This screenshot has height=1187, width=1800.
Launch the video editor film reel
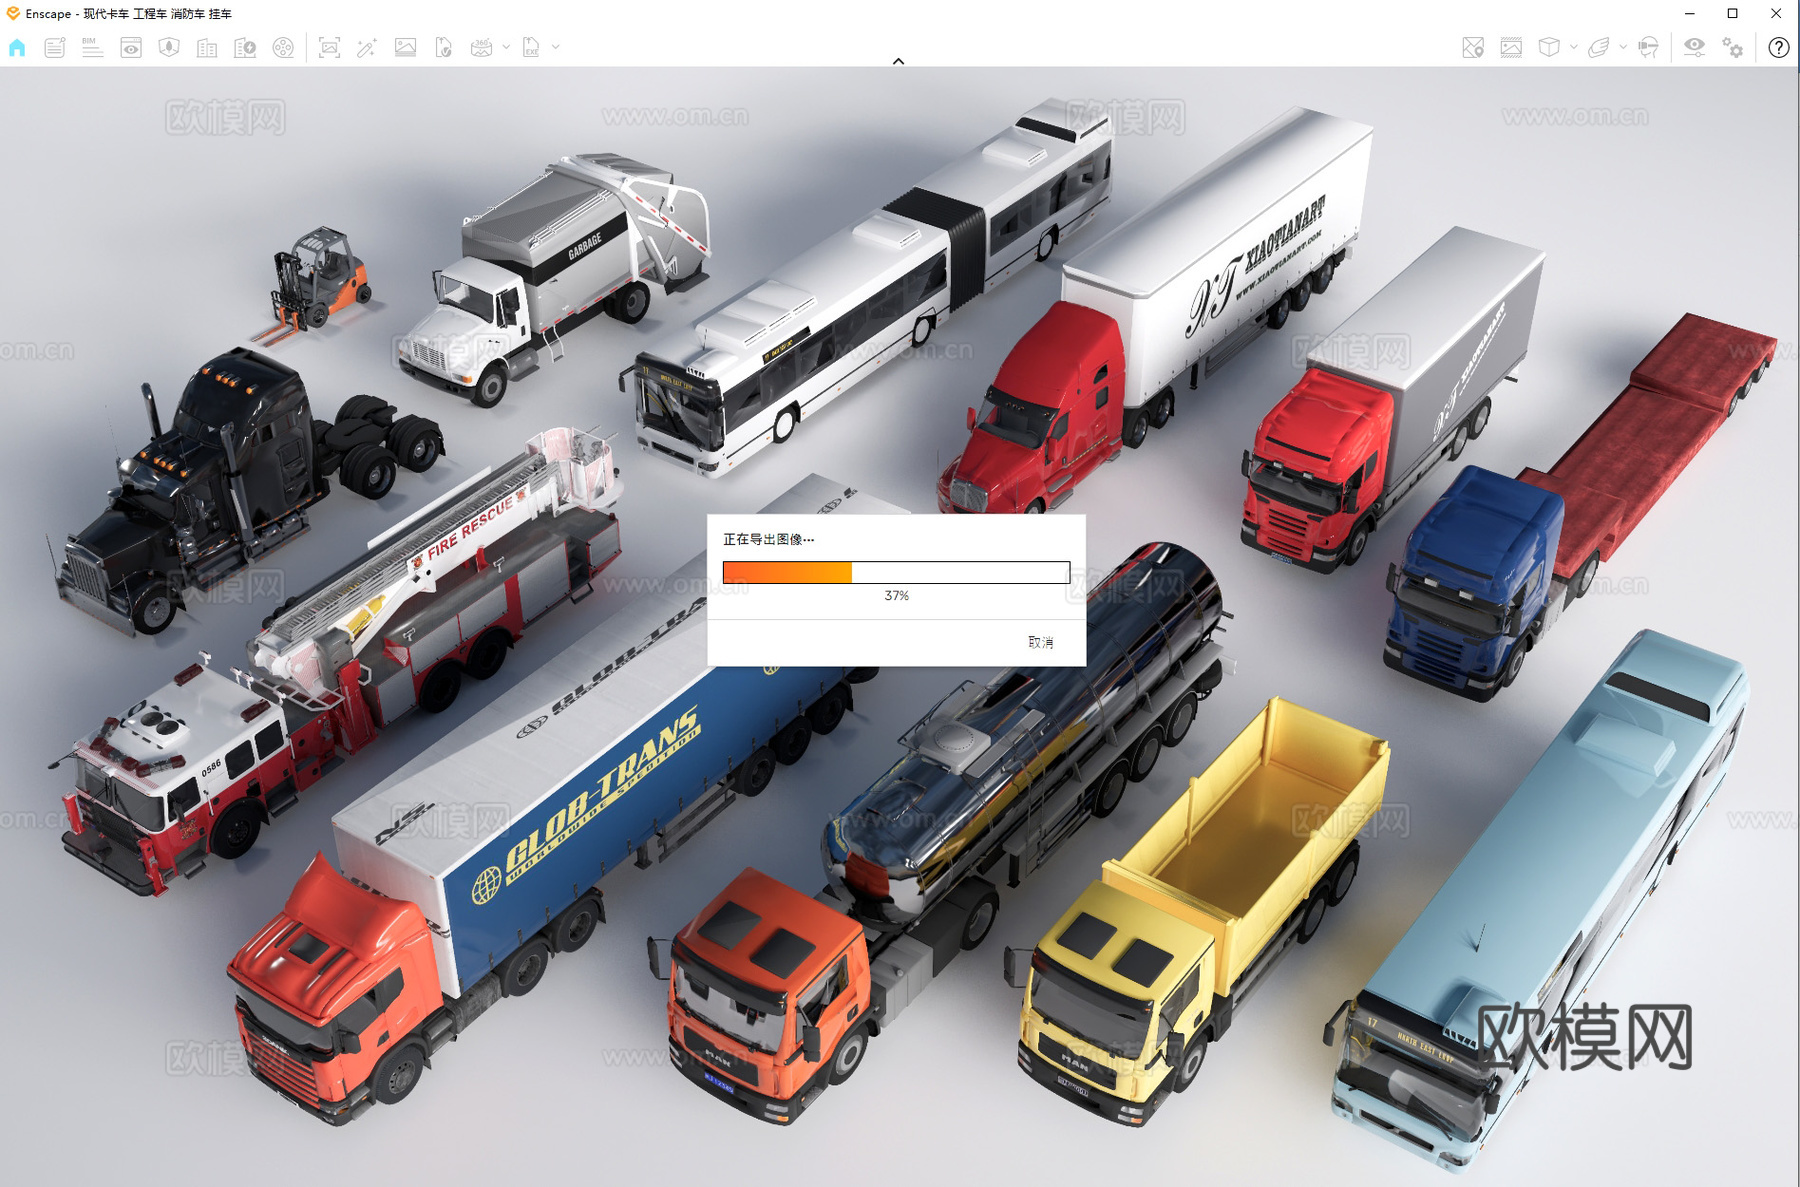tap(284, 47)
